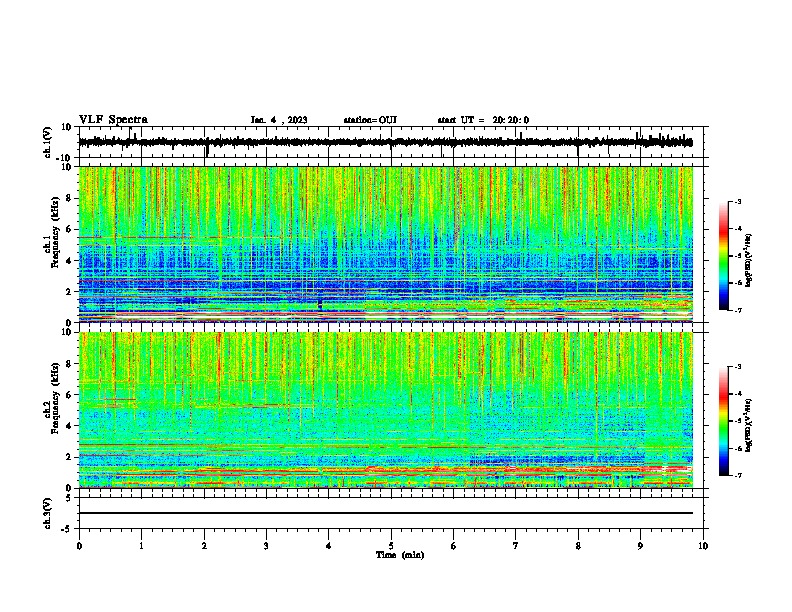792x612 pixels.
Task: Click the ch.1 voltage waveform trace
Action: 386,142
